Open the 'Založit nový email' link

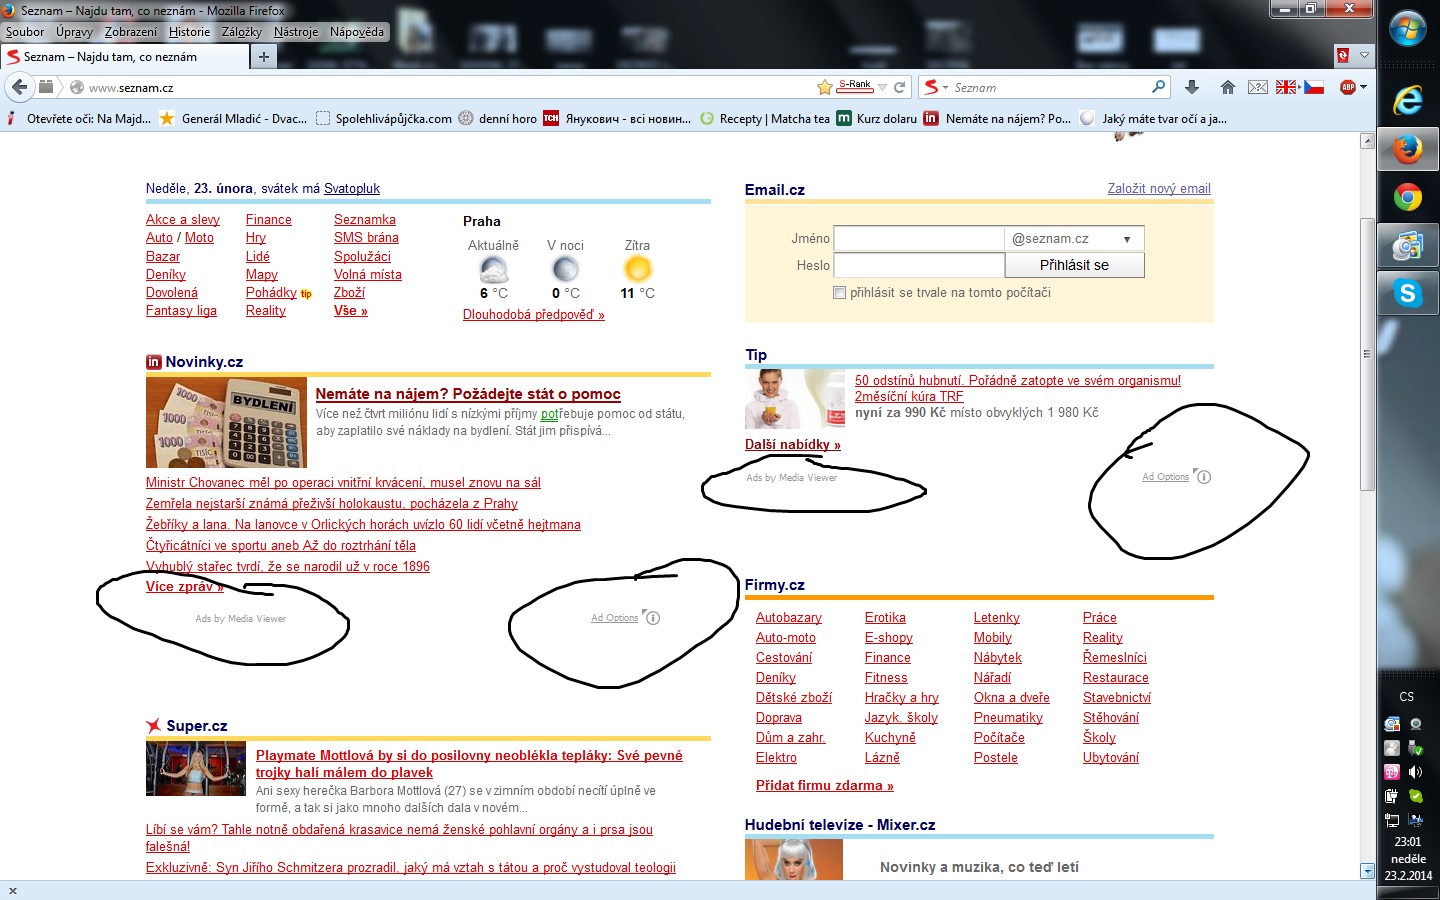pos(1158,188)
